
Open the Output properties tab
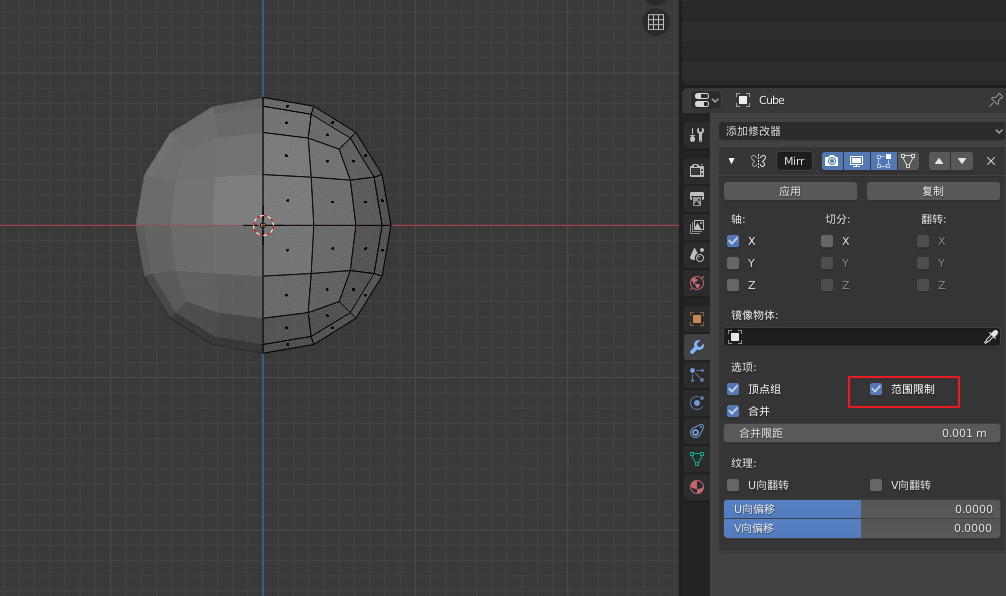point(697,198)
